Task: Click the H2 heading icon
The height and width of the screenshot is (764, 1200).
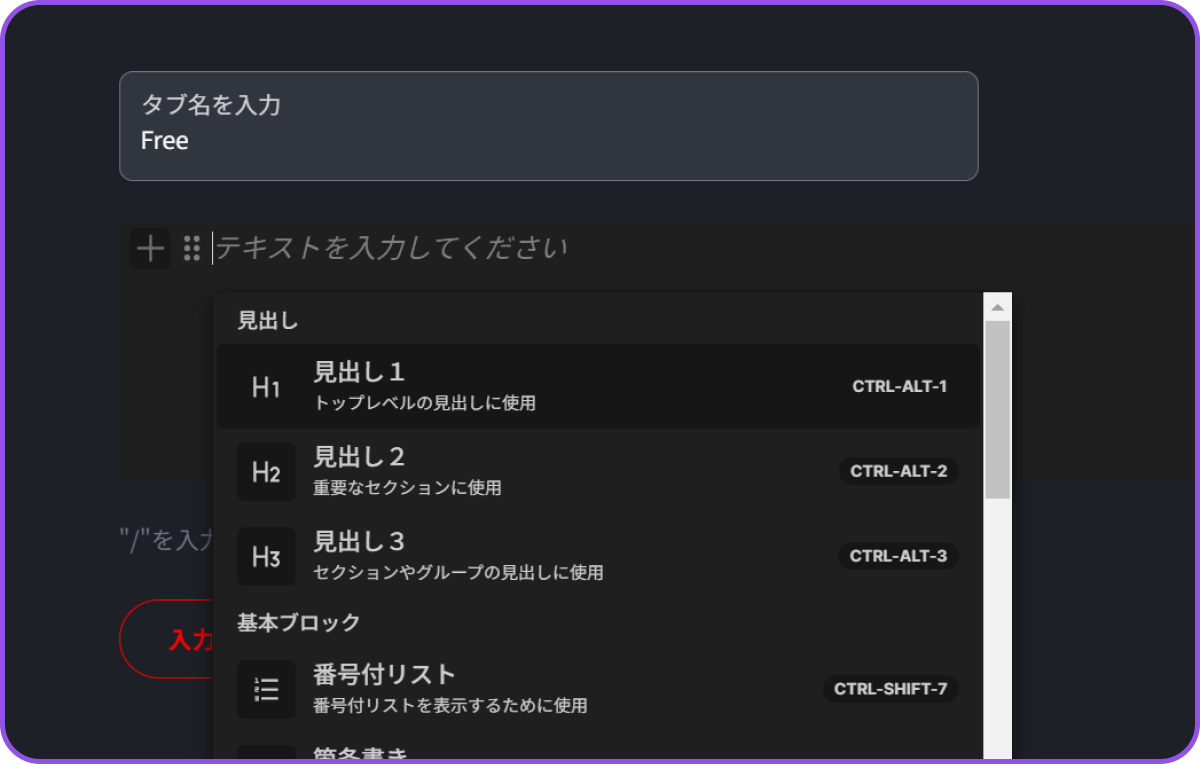Action: tap(266, 472)
